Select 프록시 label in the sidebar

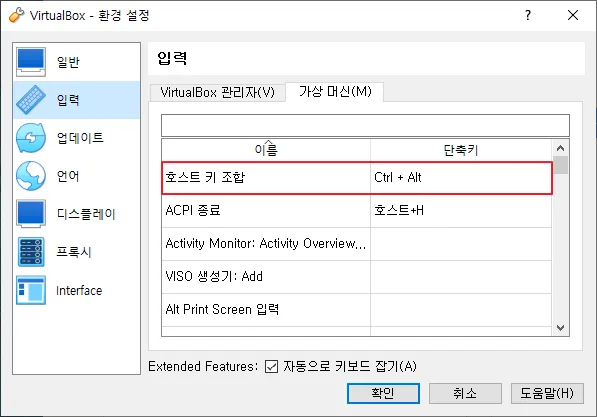tap(74, 252)
